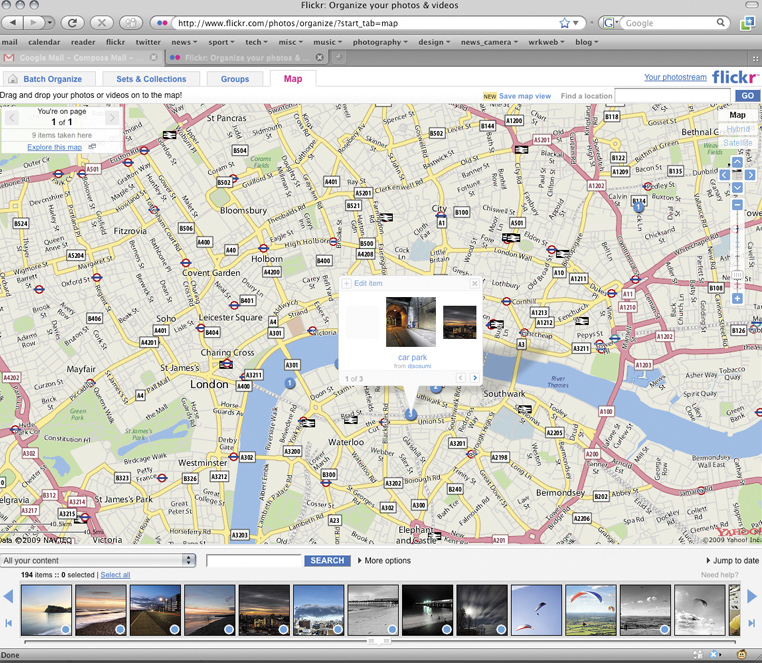
Task: Open the Sets & Collections tab
Action: (x=151, y=79)
